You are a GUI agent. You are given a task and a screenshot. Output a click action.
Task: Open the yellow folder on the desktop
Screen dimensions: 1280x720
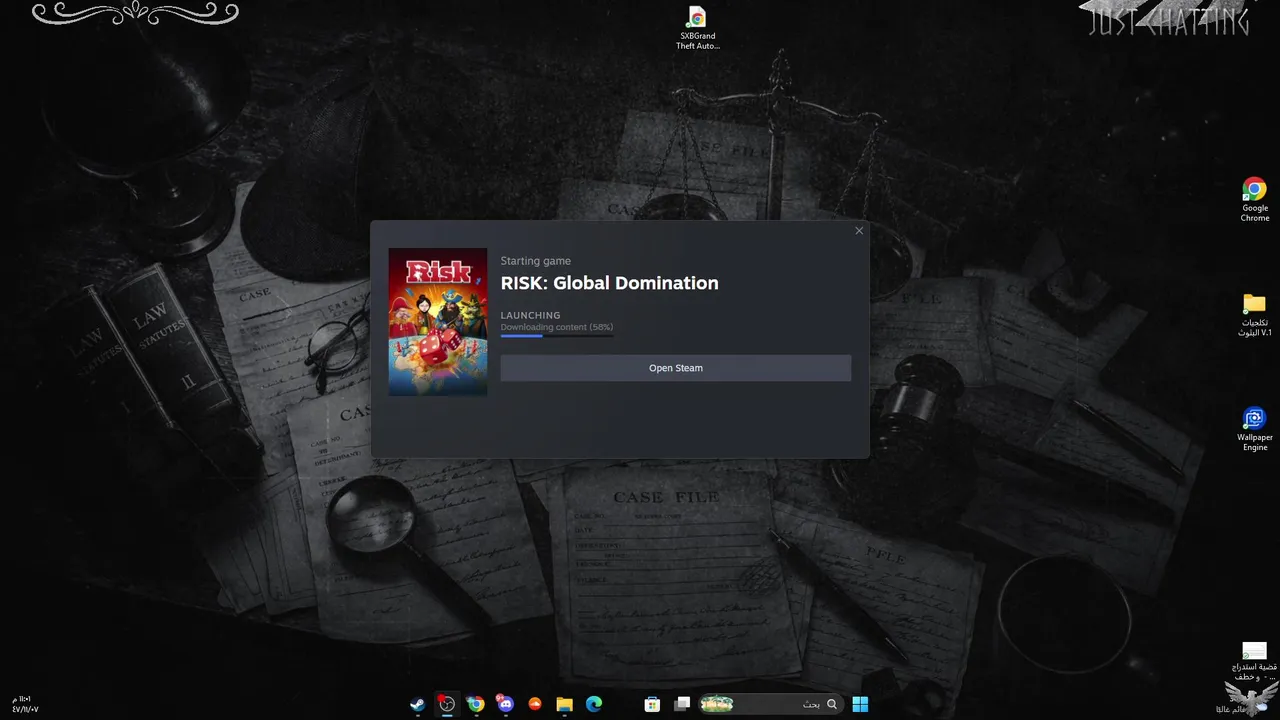point(1255,315)
